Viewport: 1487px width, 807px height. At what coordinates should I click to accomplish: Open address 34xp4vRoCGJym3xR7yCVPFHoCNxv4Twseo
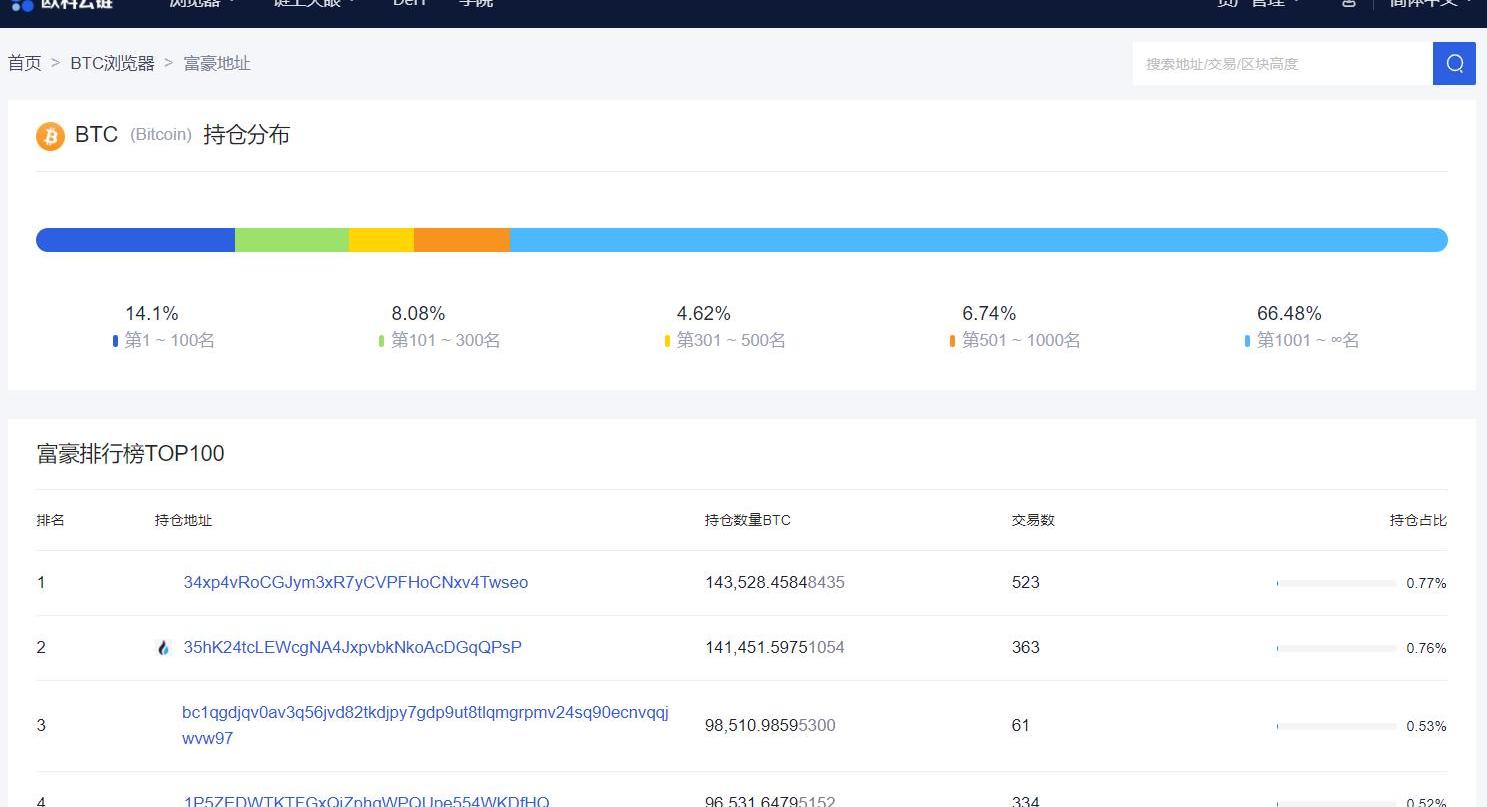tap(355, 583)
